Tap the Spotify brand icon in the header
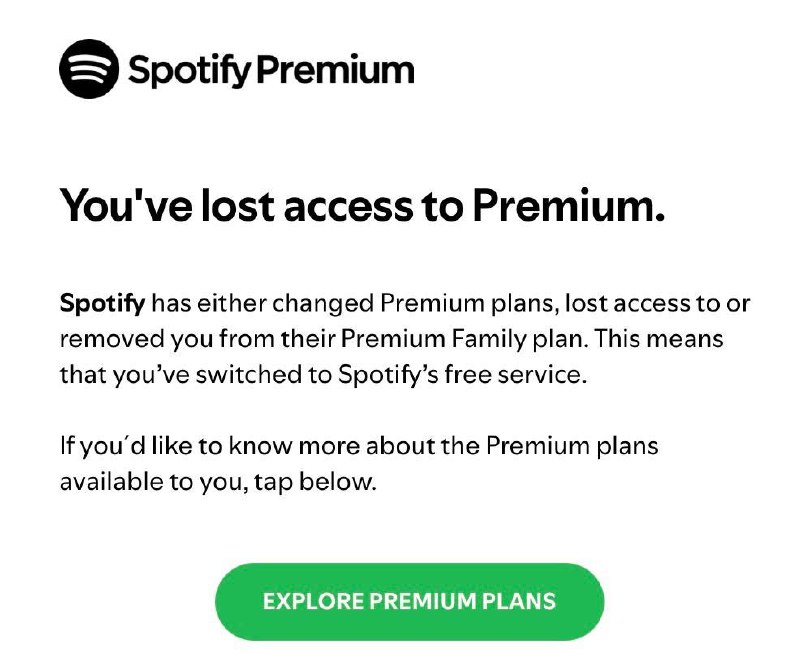This screenshot has width=800, height=657. pos(90,69)
